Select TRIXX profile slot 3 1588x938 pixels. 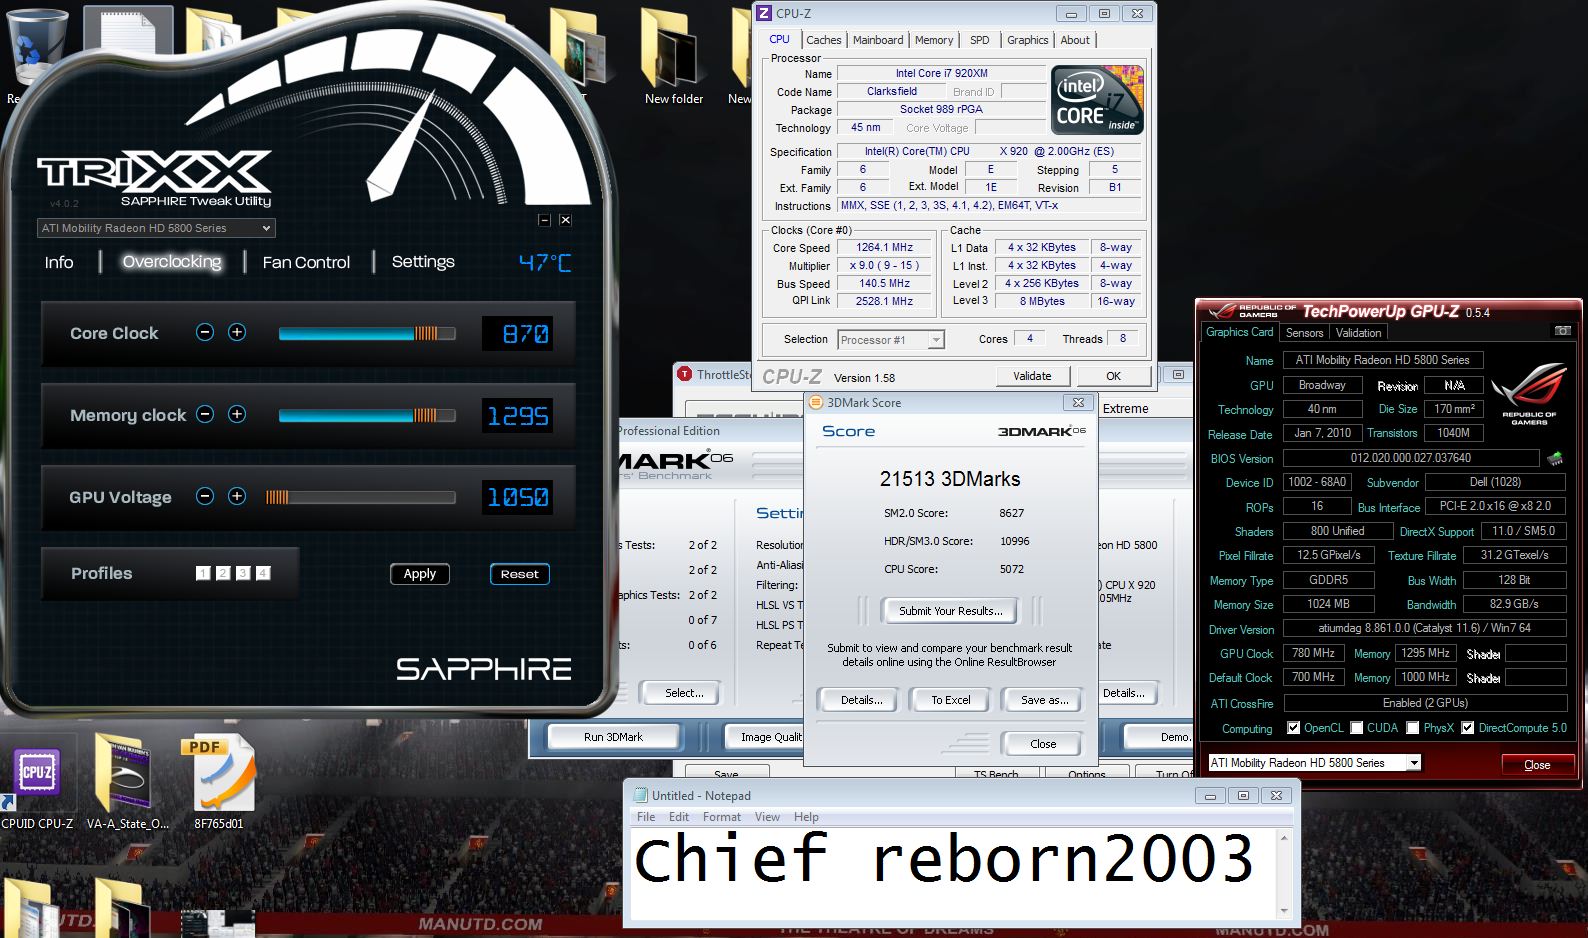[x=243, y=573]
